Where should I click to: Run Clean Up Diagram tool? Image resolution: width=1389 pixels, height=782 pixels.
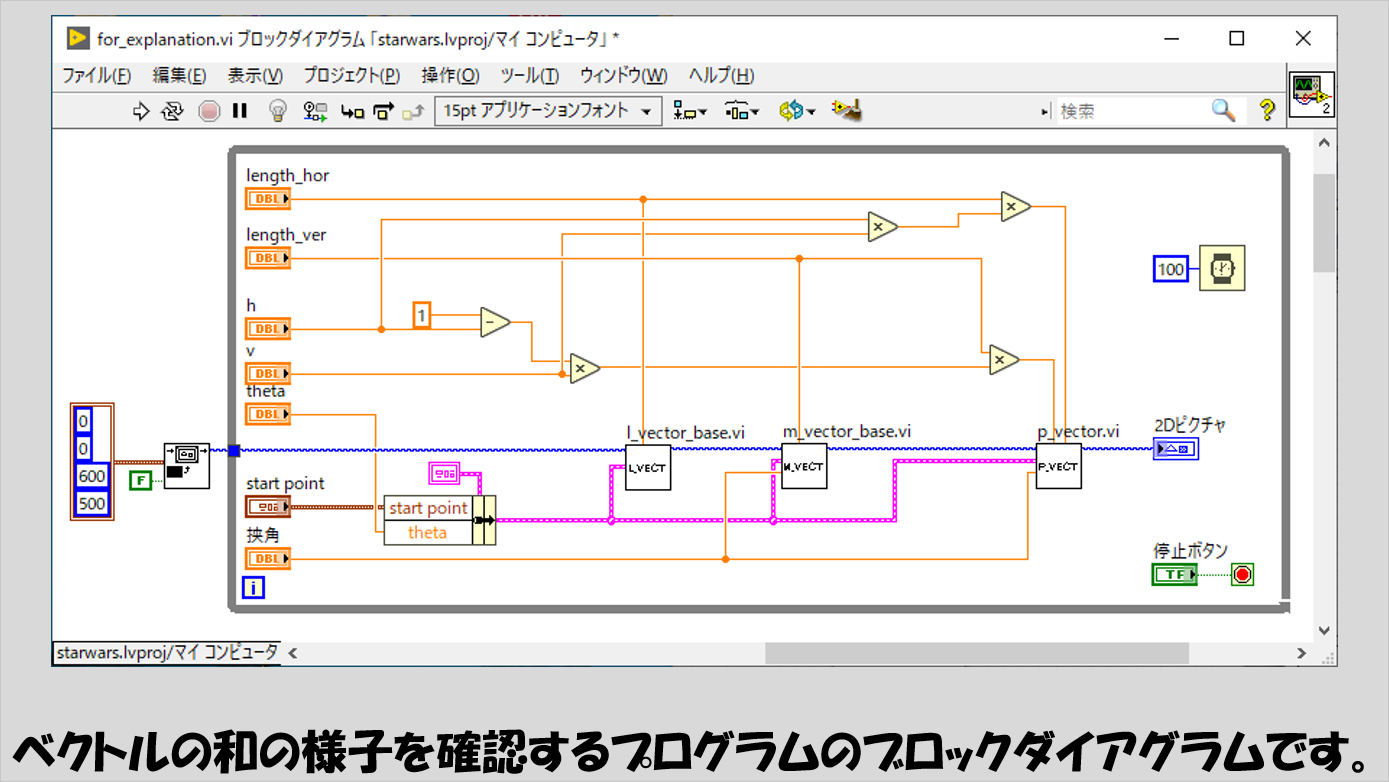[847, 111]
